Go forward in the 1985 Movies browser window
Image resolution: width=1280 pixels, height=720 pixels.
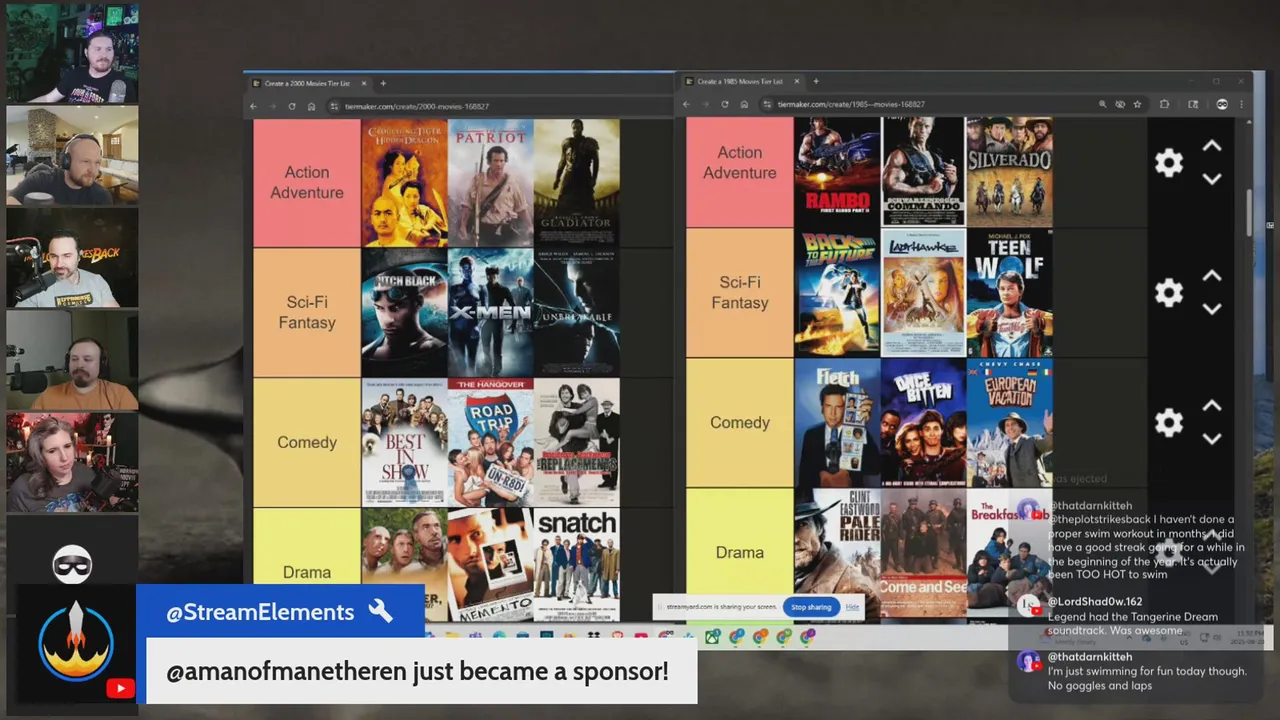[705, 104]
